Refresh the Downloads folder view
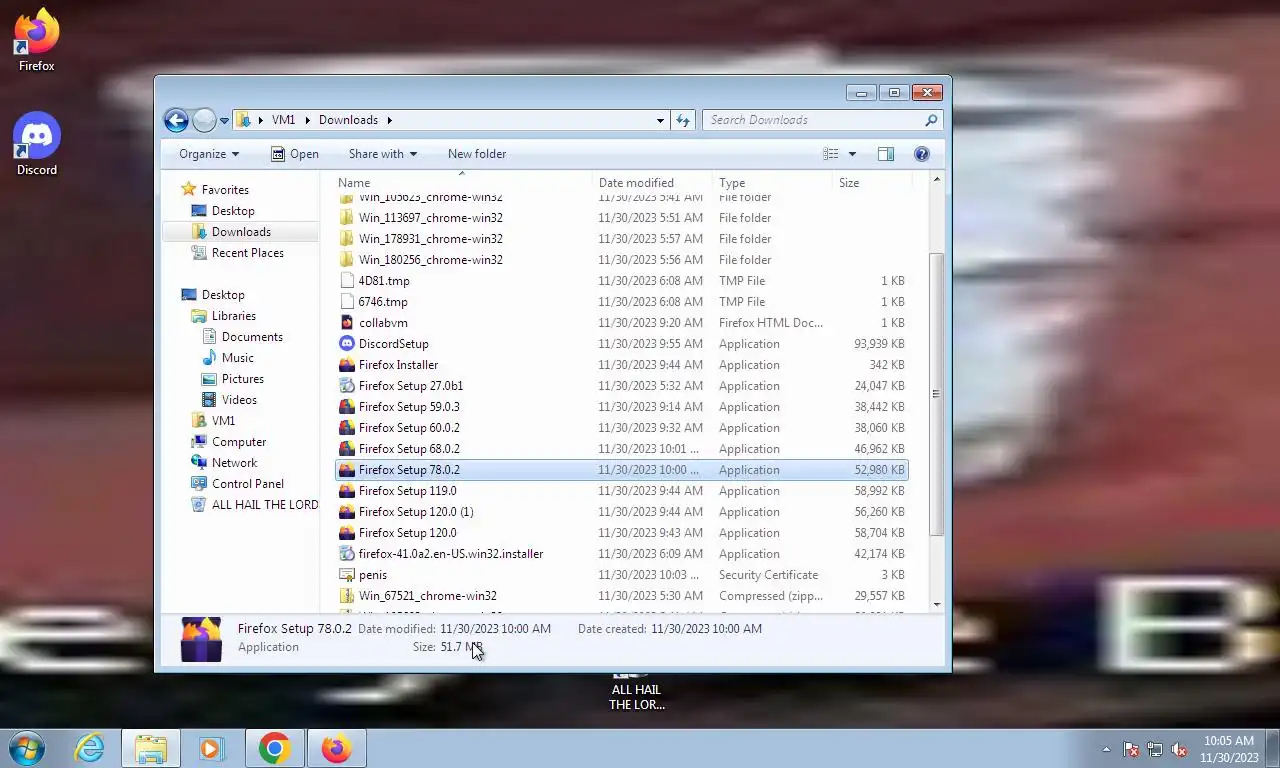 (x=683, y=120)
